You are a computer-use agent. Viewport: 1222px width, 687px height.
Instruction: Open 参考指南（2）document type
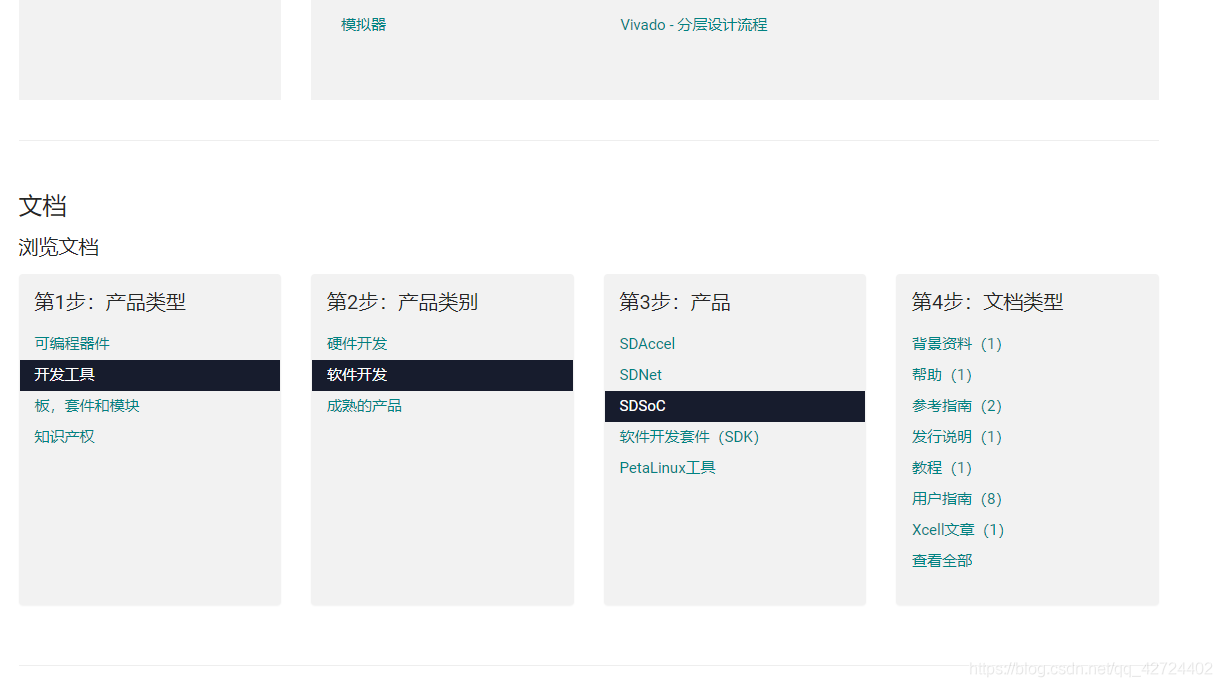tap(957, 406)
